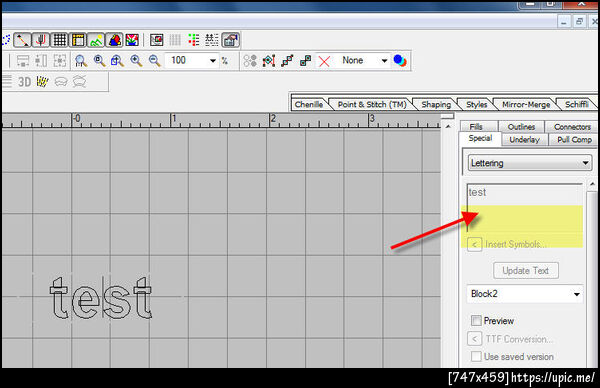Click the zoom in plus magnifier
Image resolution: width=600 pixels, height=388 pixels.
click(136, 61)
